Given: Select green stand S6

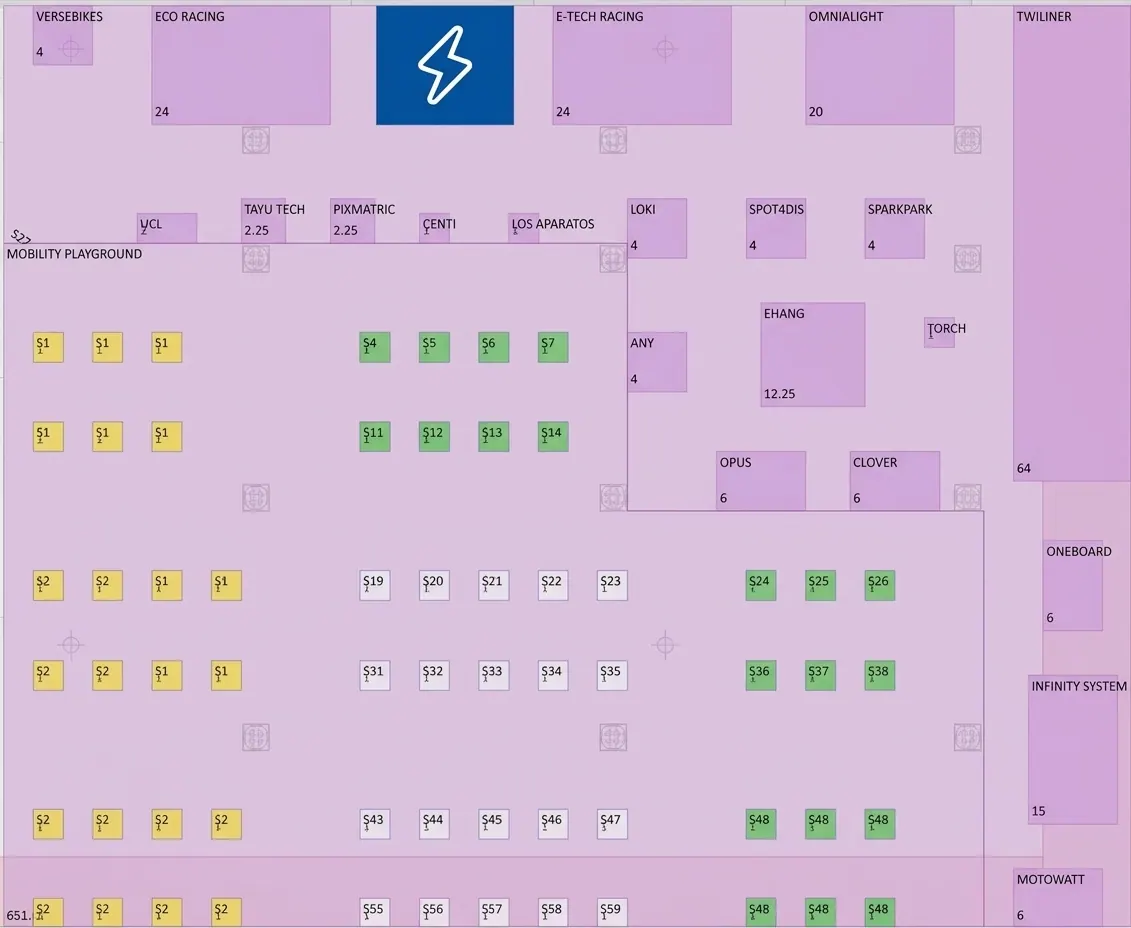Looking at the screenshot, I should 494,348.
